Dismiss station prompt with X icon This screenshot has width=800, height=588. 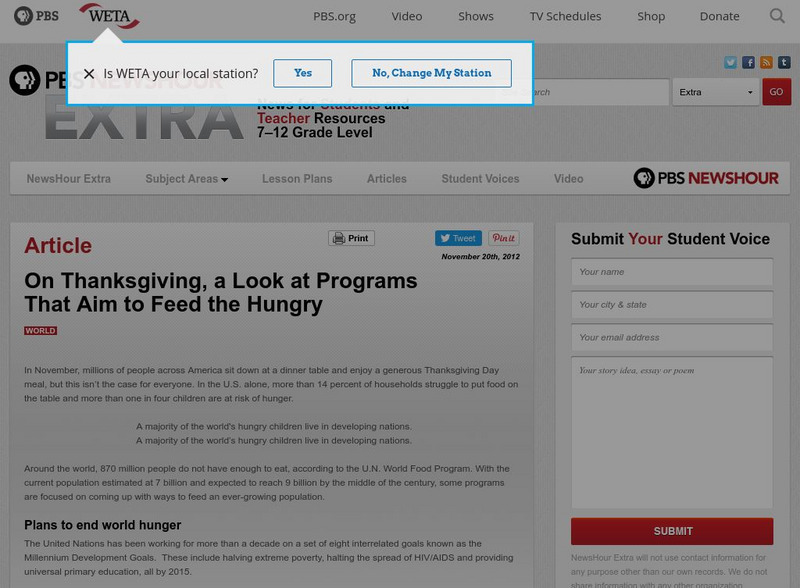pos(89,74)
